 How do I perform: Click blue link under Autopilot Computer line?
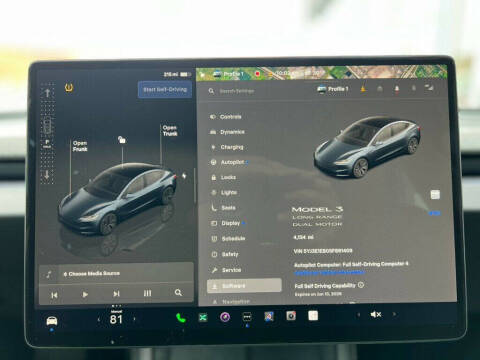click(329, 272)
